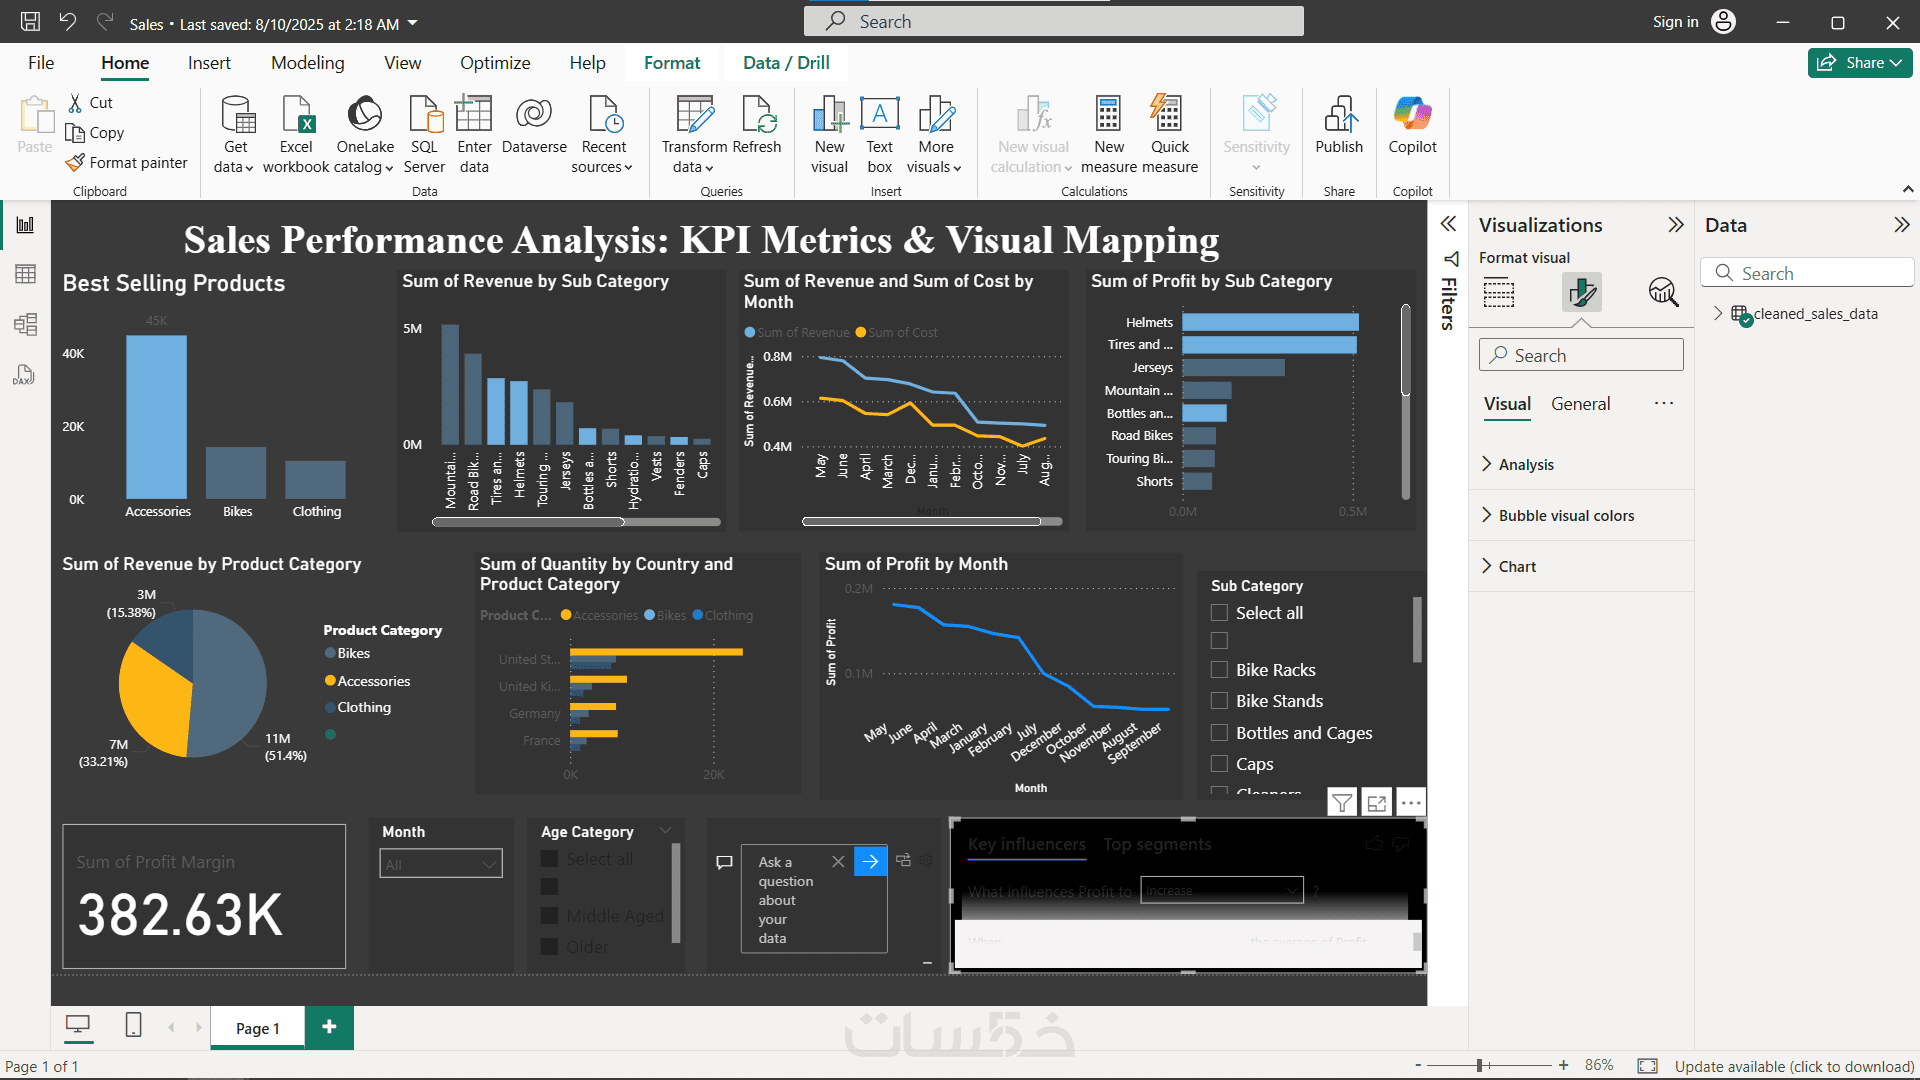Screen dimensions: 1920x1080
Task: Click the Share button
Action: [1859, 63]
